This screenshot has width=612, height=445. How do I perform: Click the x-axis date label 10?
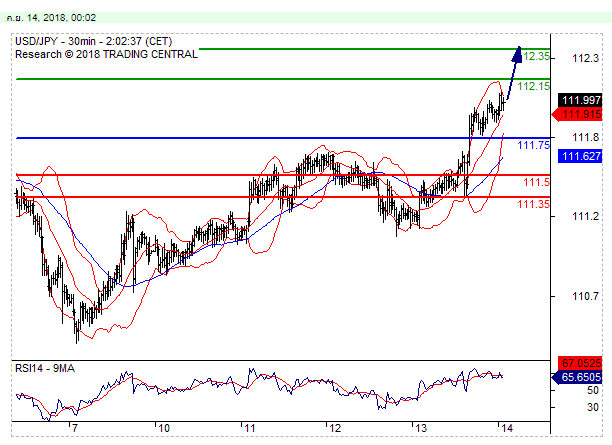pyautogui.click(x=164, y=428)
